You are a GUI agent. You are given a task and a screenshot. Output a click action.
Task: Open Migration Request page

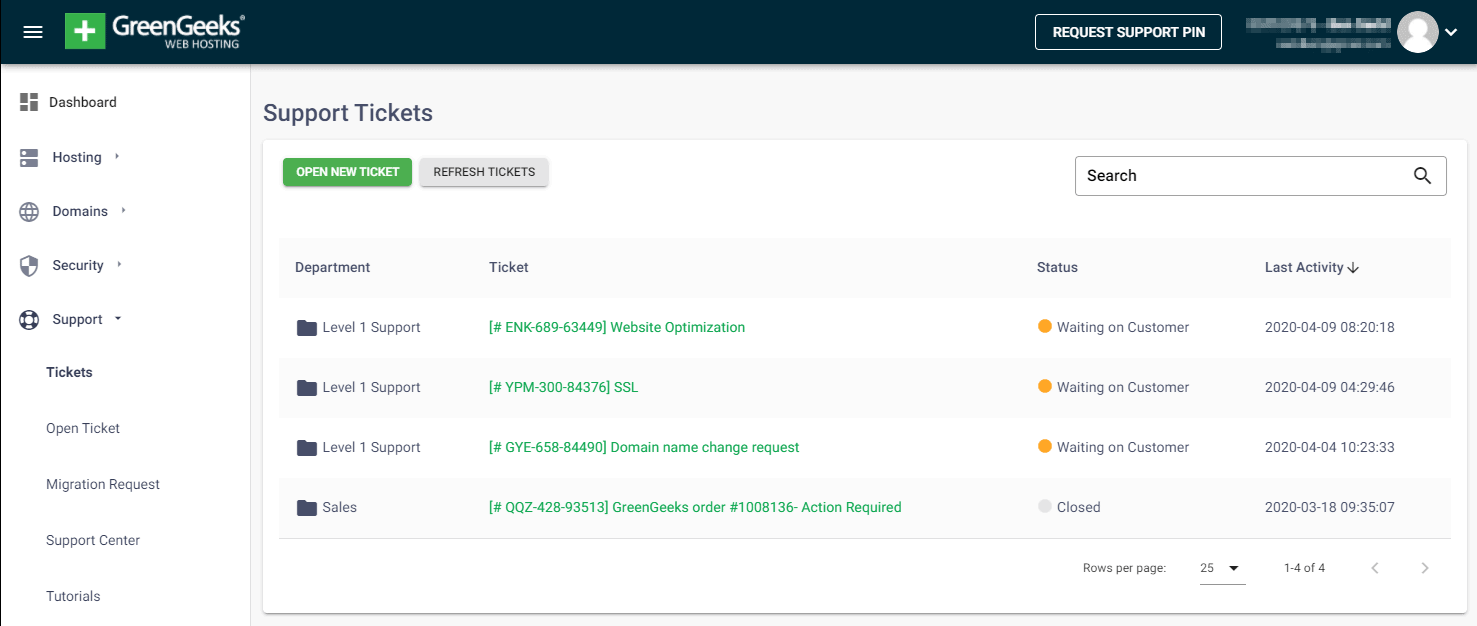[x=103, y=484]
